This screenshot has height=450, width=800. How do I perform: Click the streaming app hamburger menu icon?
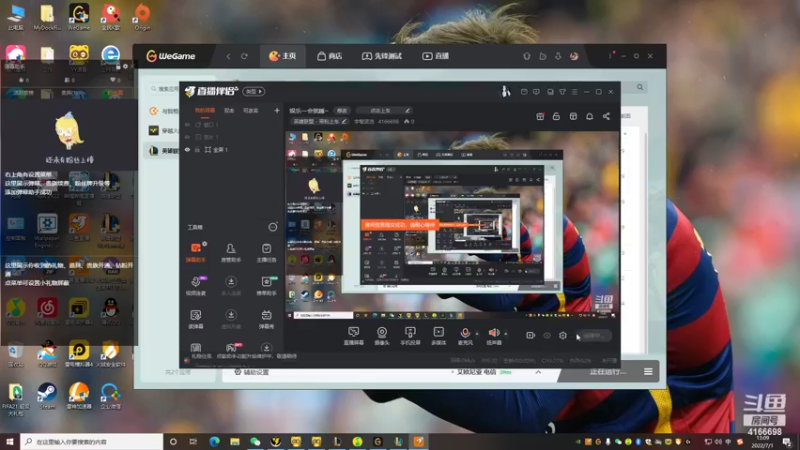[x=574, y=92]
